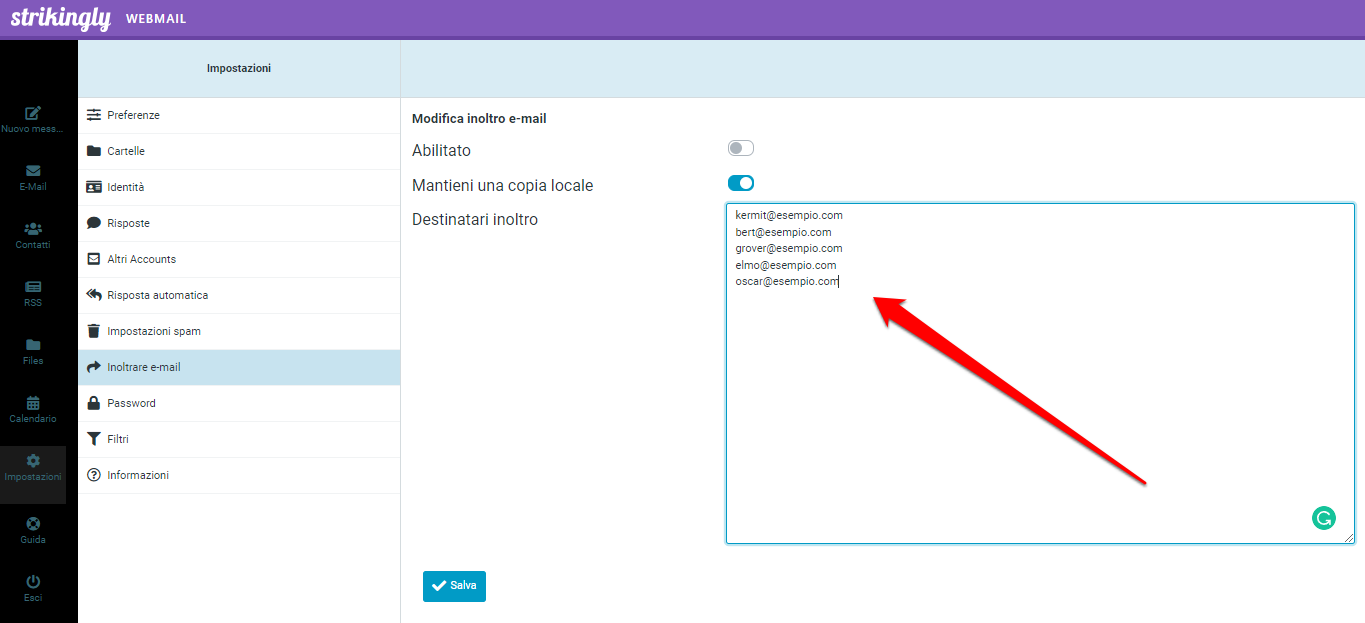Open Risposte settings section

(239, 223)
